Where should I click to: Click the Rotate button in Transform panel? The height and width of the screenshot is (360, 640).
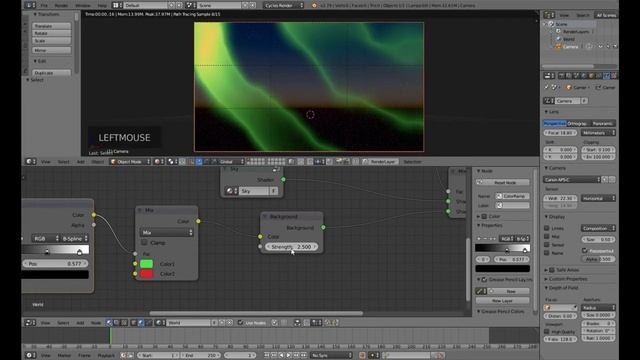click(x=51, y=33)
